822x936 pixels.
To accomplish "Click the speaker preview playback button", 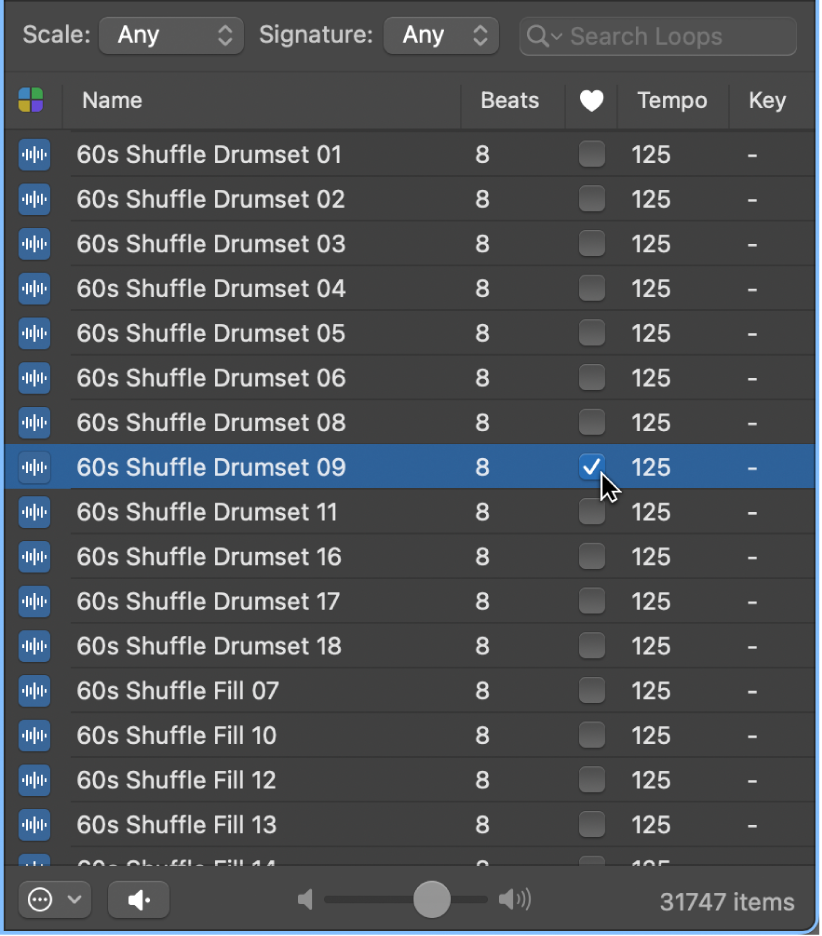I will pyautogui.click(x=138, y=900).
